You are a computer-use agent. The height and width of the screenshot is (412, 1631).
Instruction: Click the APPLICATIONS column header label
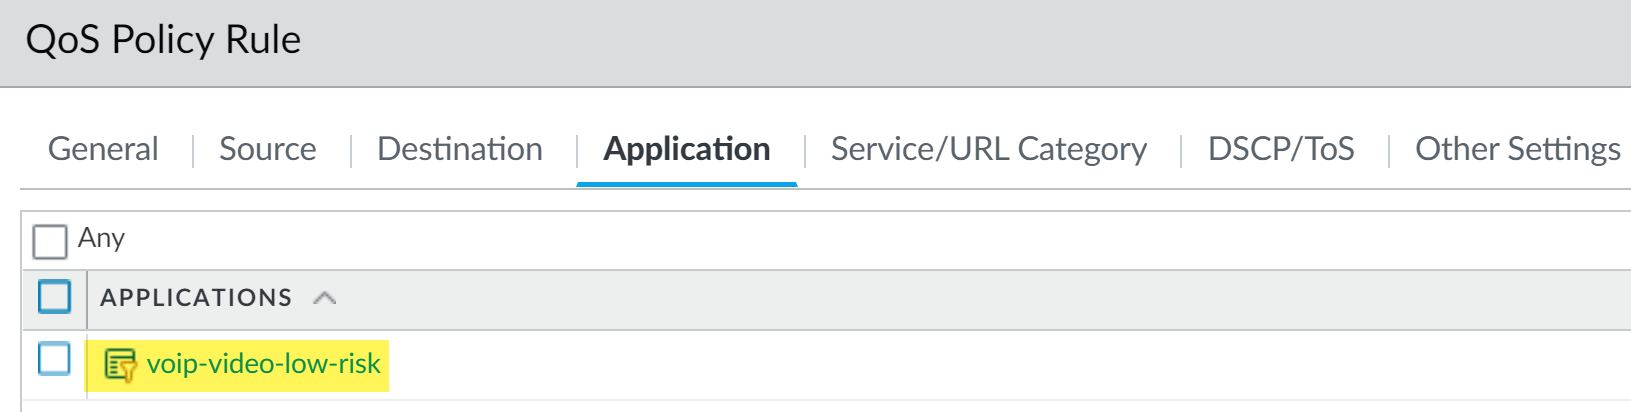coord(196,298)
